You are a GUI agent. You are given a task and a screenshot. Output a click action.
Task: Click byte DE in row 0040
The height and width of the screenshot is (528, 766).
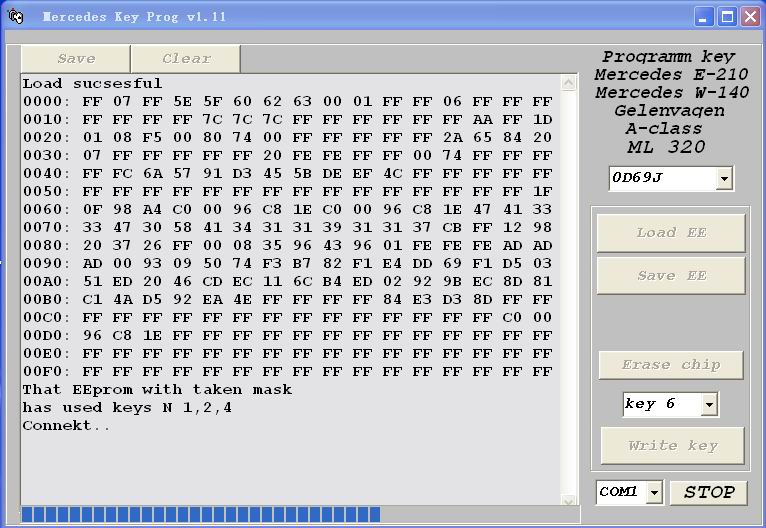pyautogui.click(x=332, y=173)
